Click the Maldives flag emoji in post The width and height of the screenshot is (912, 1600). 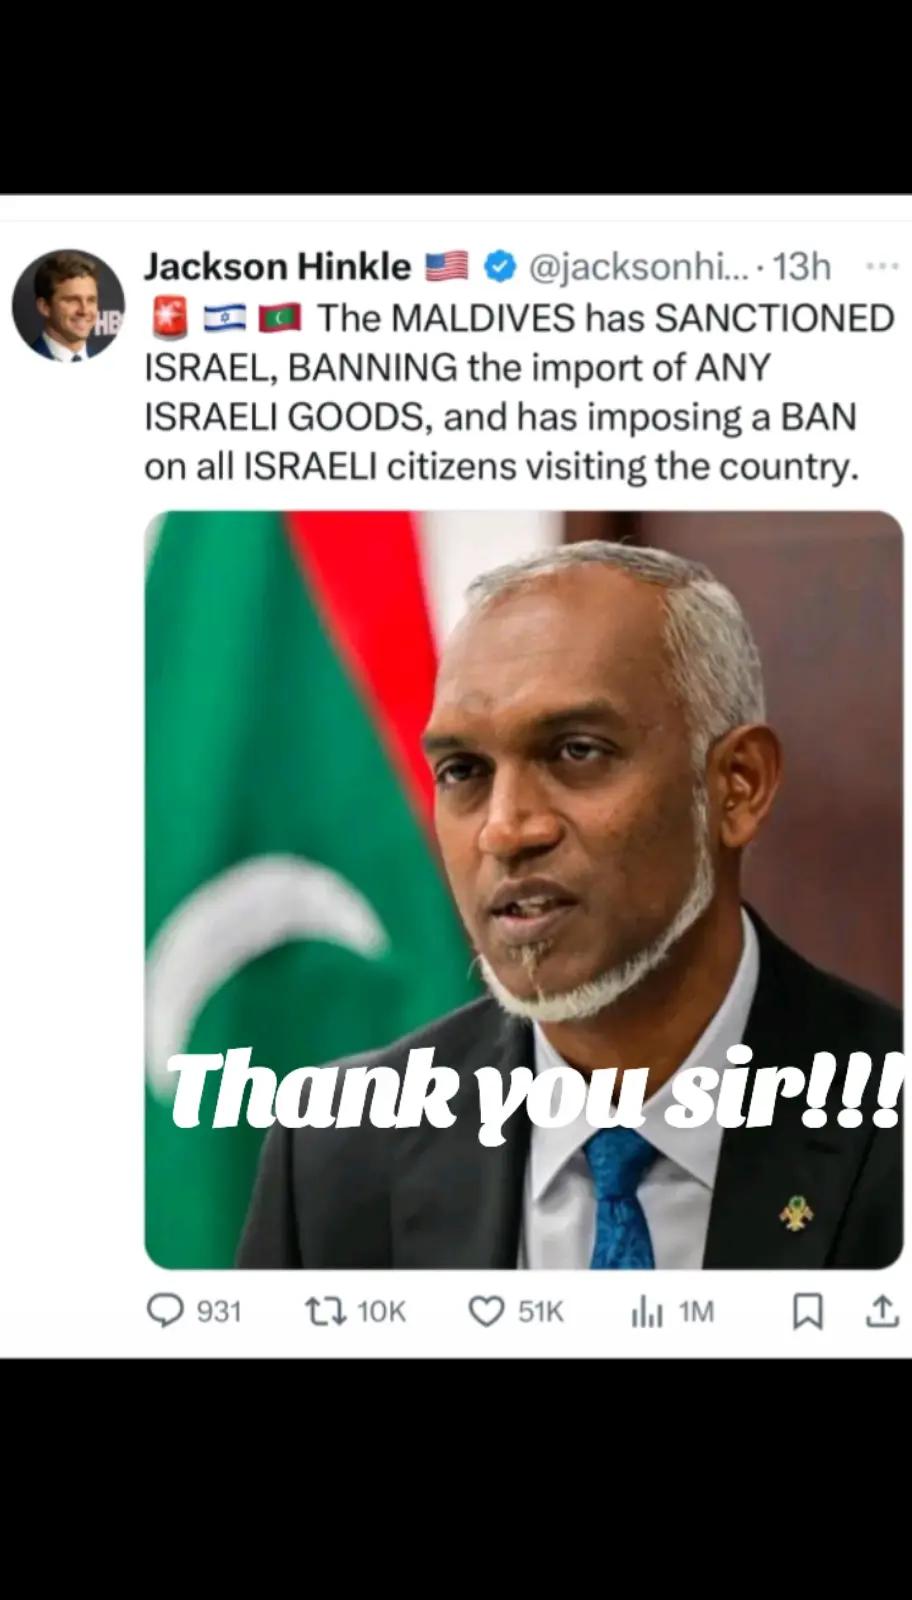[x=280, y=319]
